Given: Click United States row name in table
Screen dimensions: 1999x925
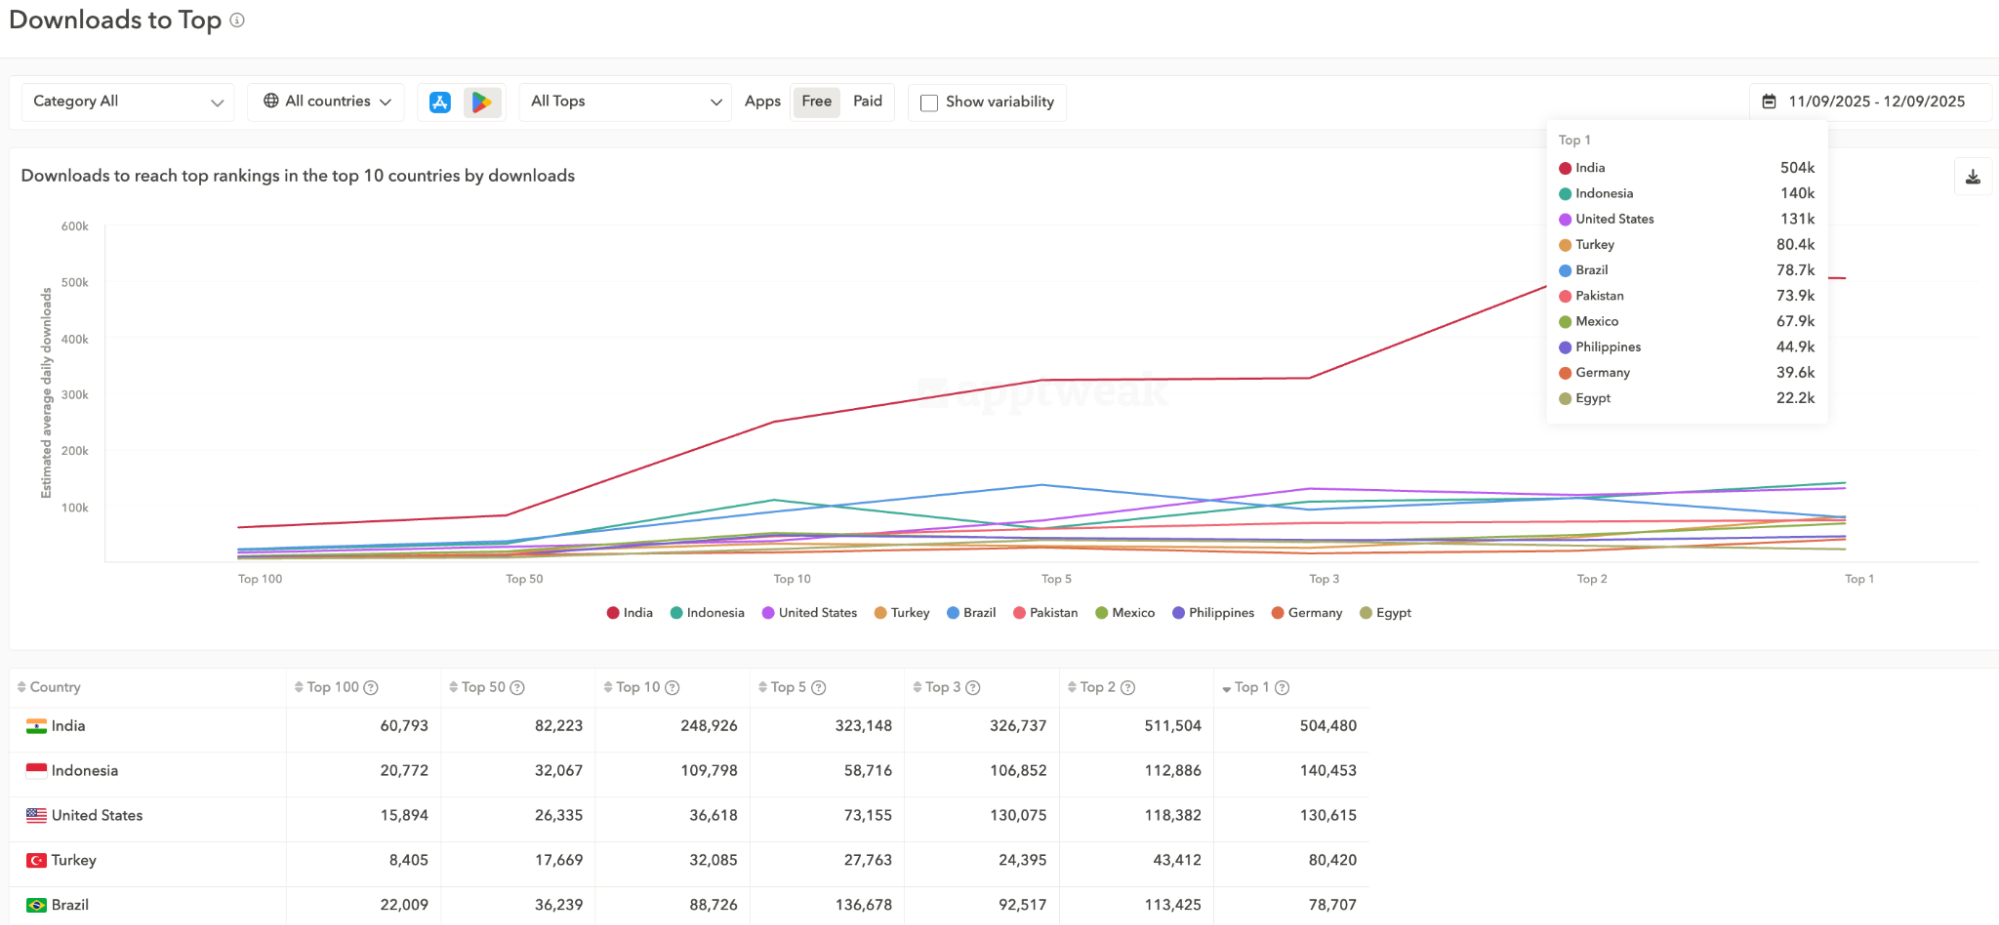Looking at the screenshot, I should tap(97, 816).
